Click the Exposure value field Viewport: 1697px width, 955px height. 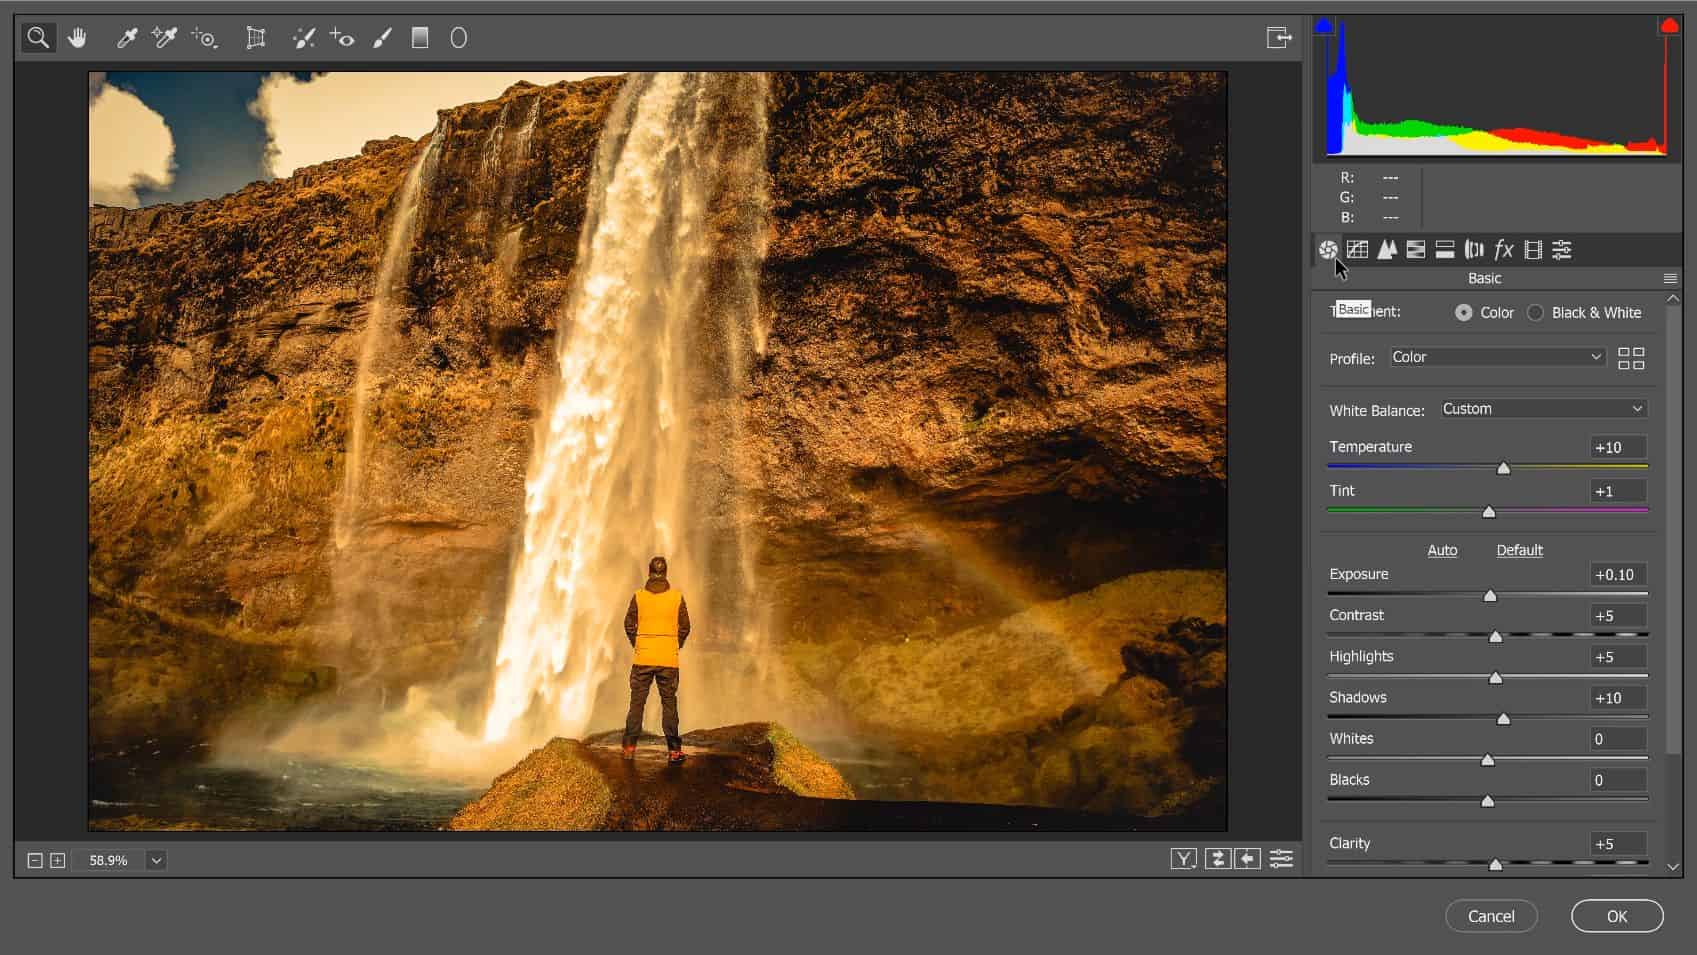pos(1617,575)
